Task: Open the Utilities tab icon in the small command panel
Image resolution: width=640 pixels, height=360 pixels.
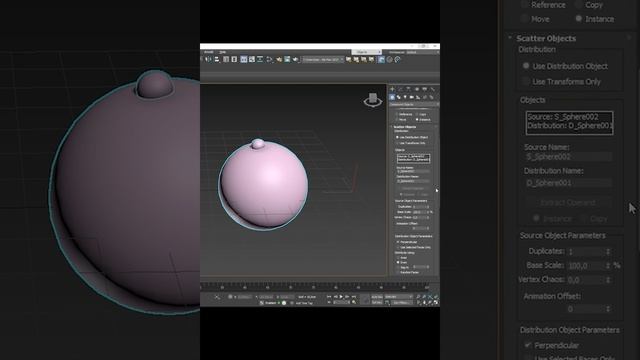Action: coord(433,89)
